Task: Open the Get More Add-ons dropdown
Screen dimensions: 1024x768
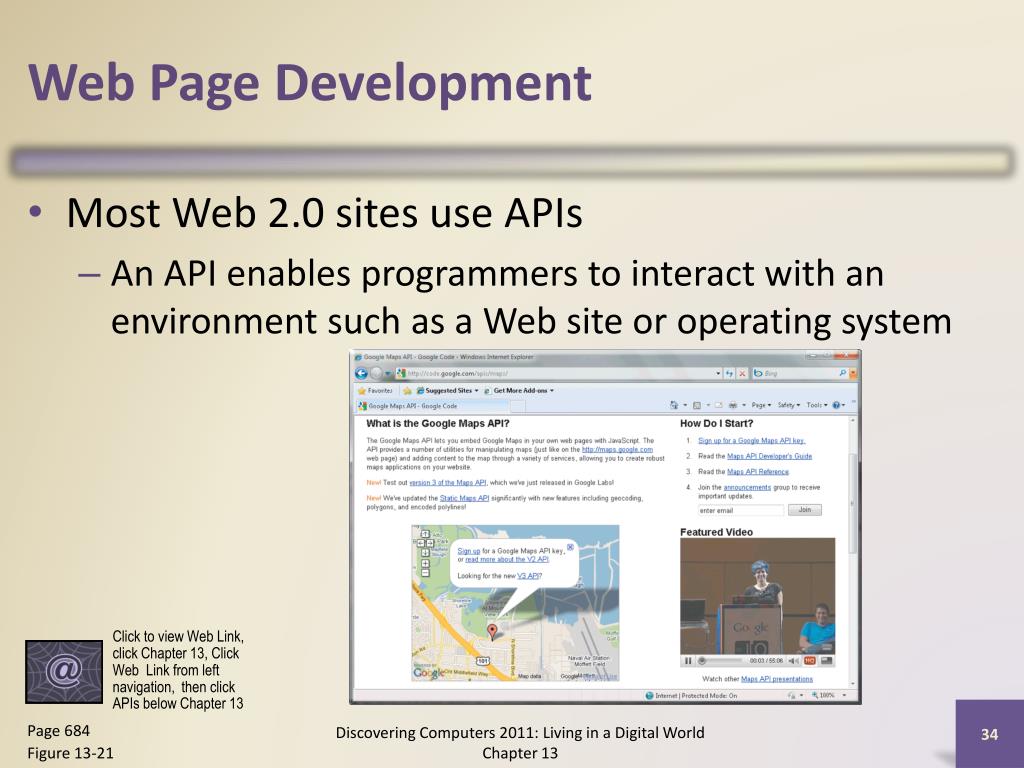Action: (x=519, y=391)
